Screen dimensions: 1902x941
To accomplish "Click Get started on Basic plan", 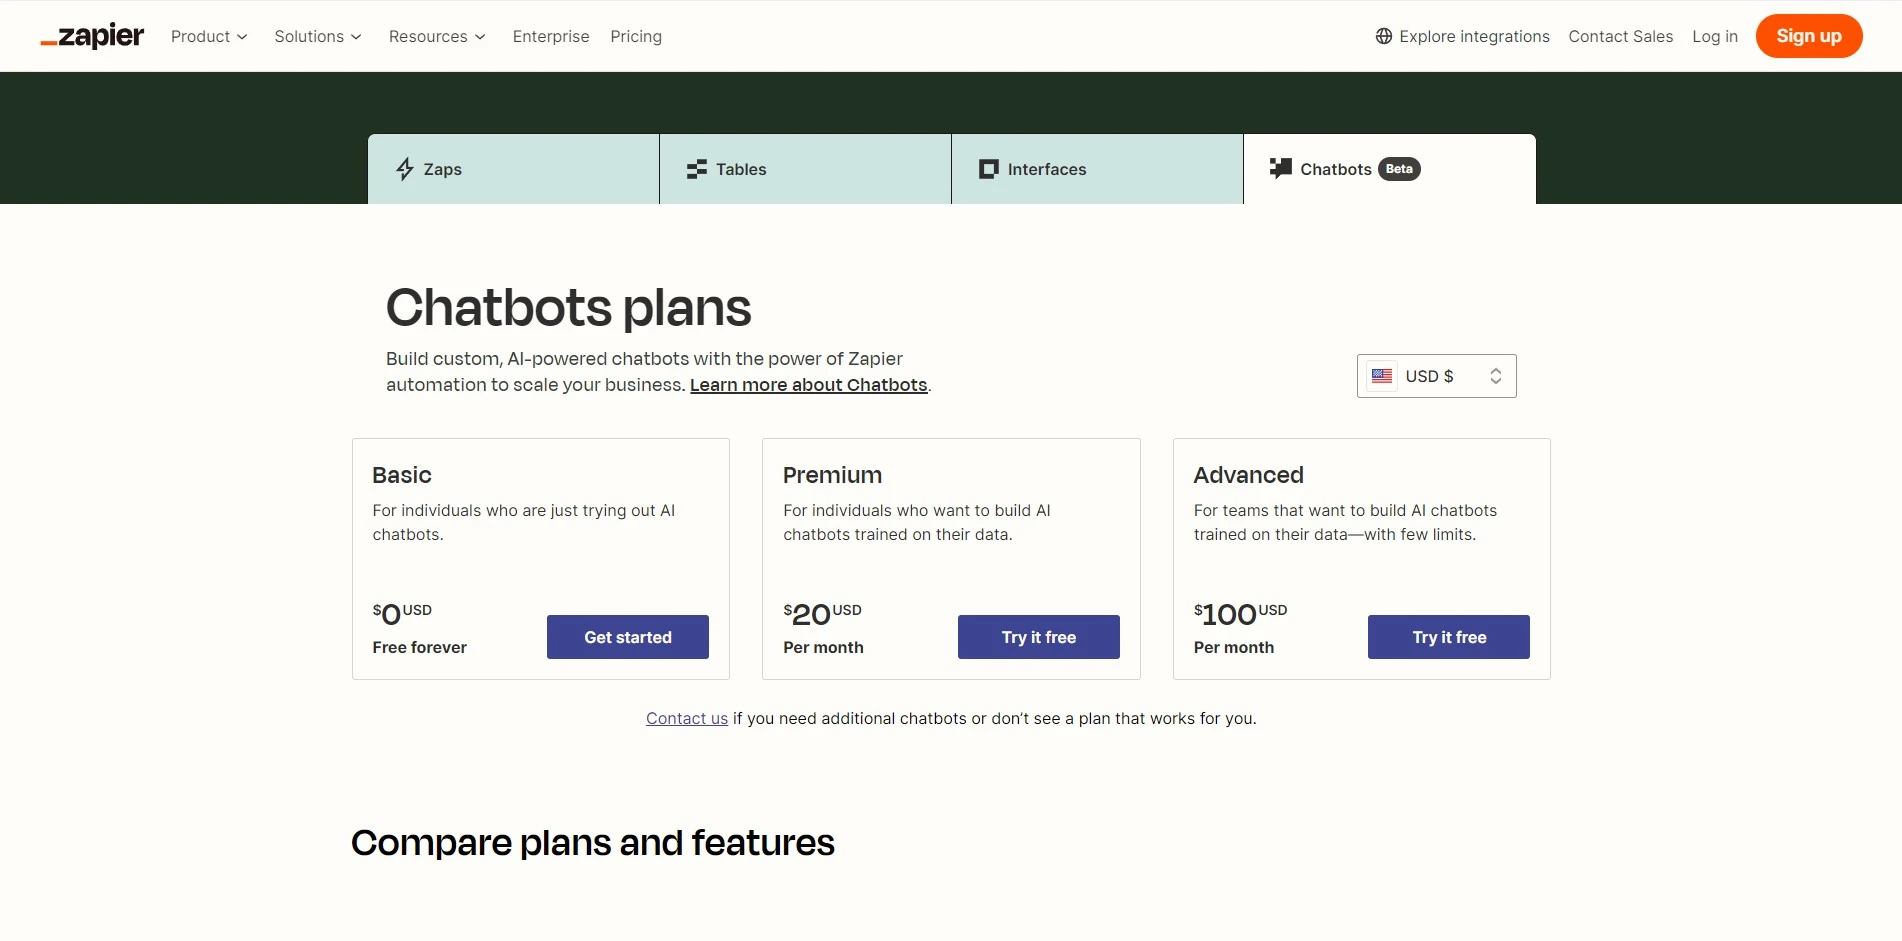I will tap(628, 637).
